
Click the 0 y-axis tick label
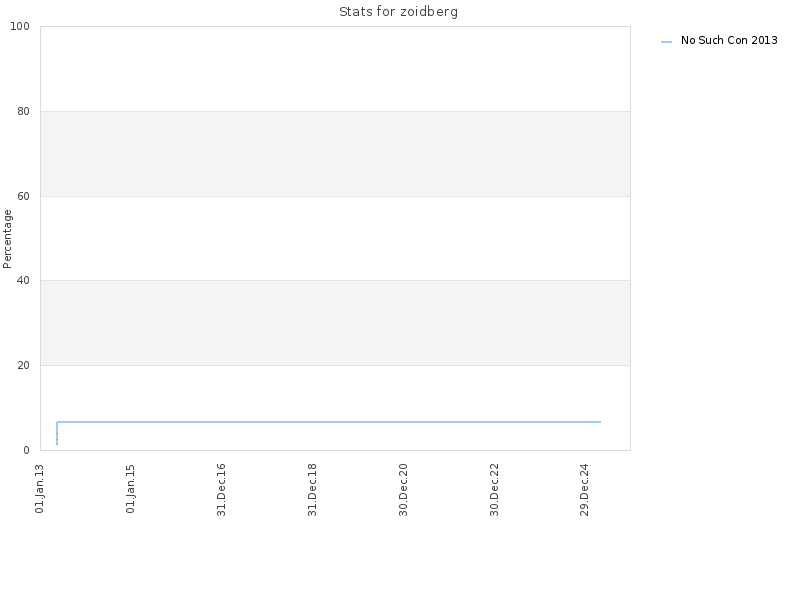pos(27,450)
